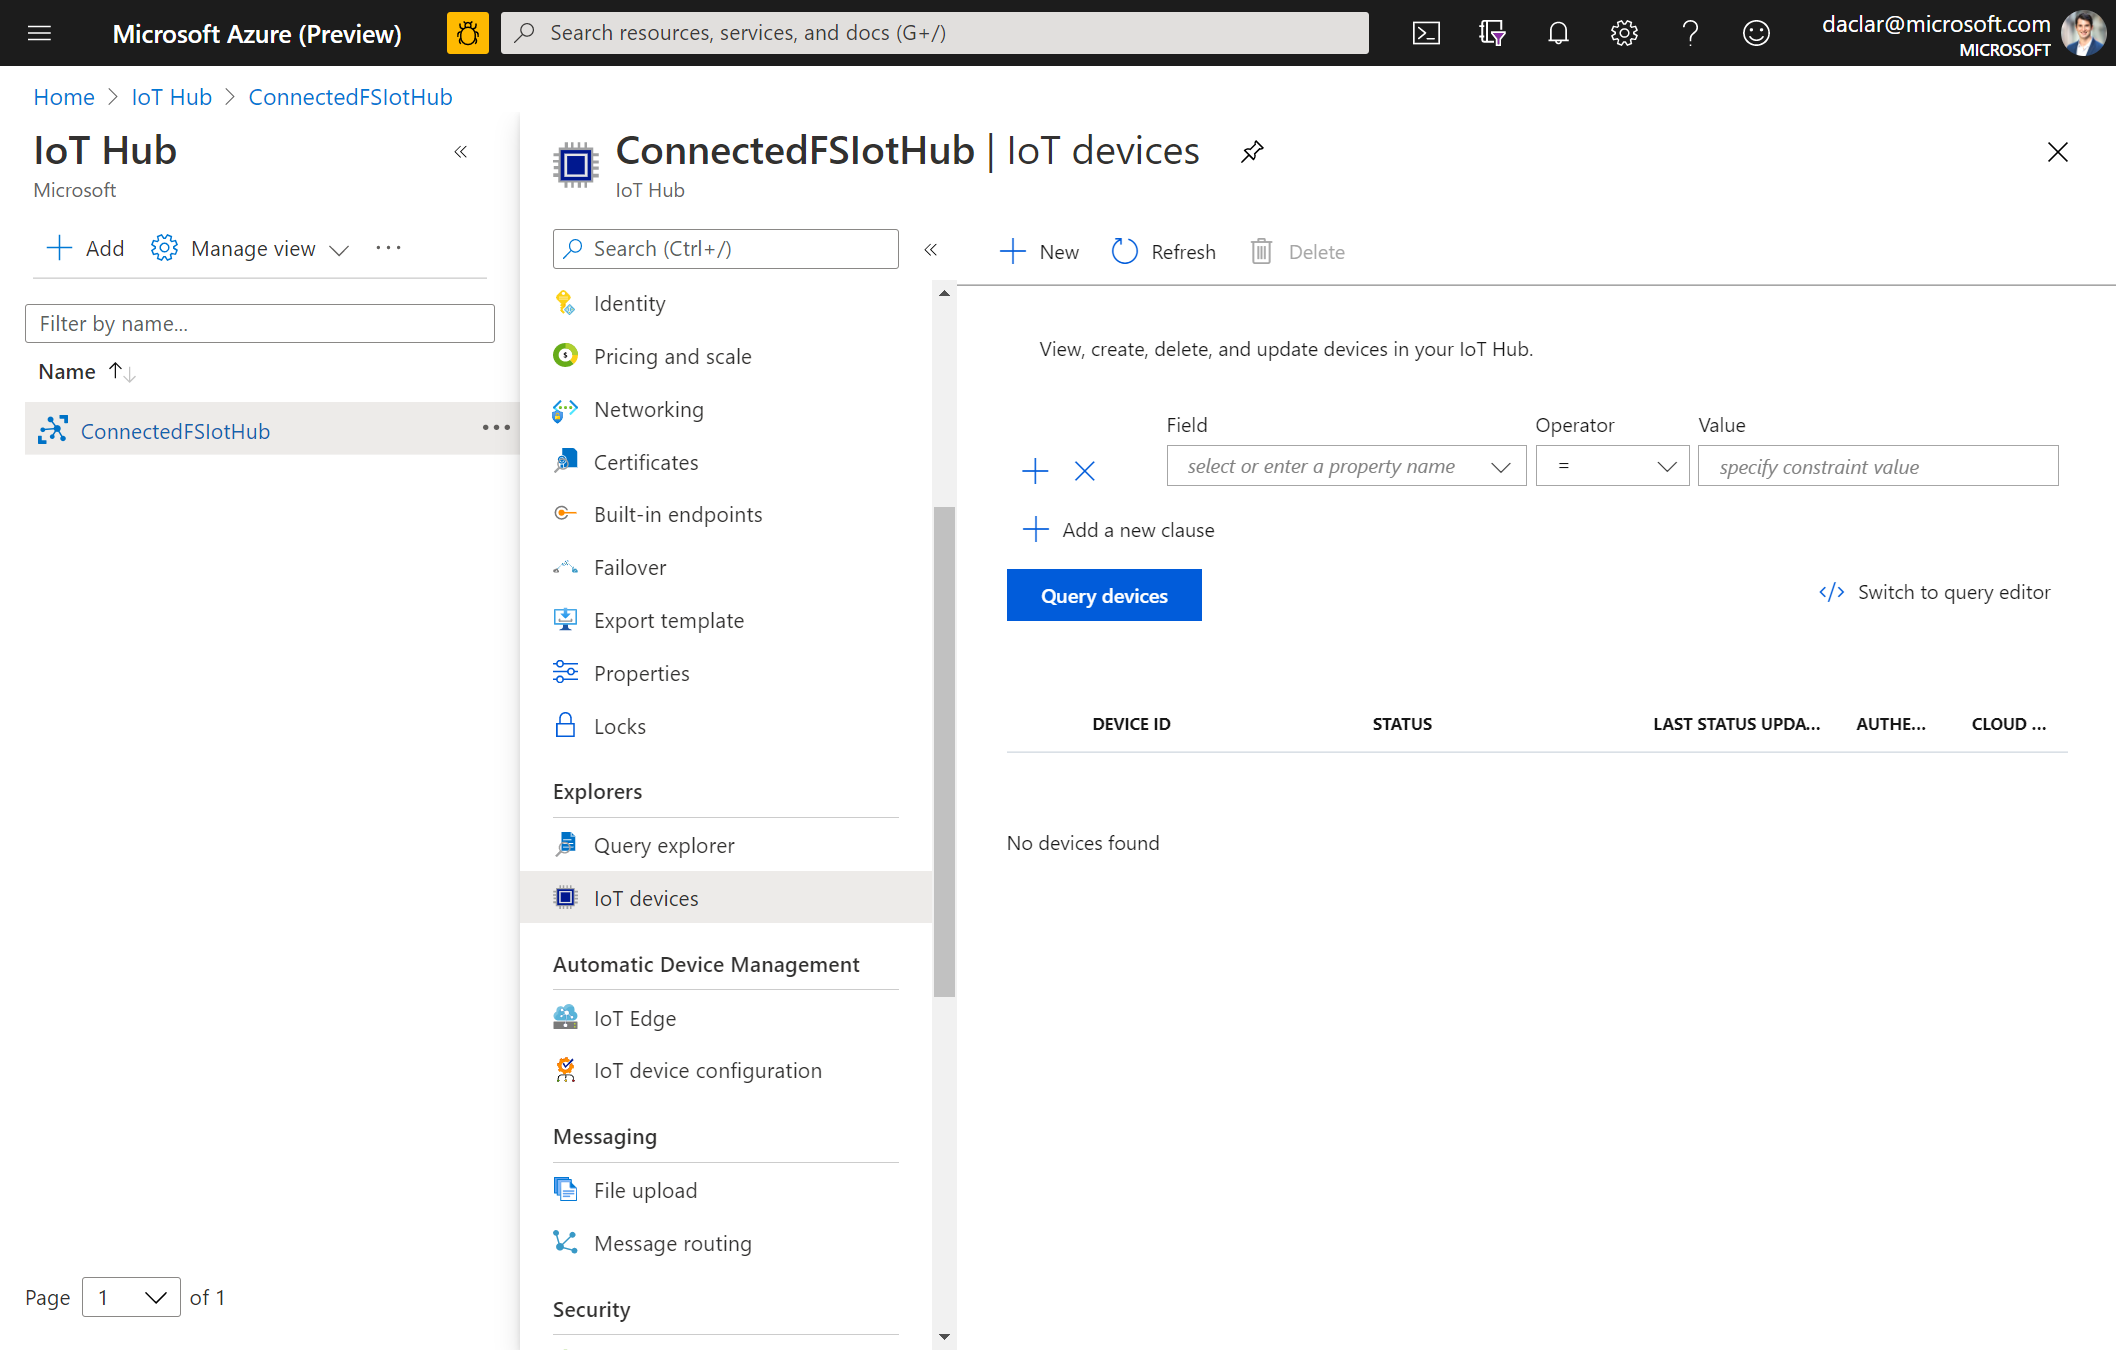Click the pin icon to pin panel
This screenshot has width=2116, height=1350.
pyautogui.click(x=1249, y=151)
